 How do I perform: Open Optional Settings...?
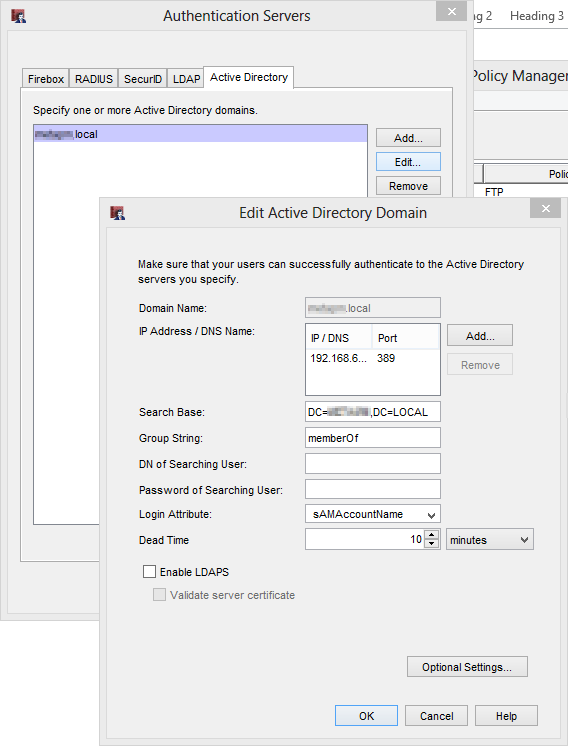coord(467,667)
